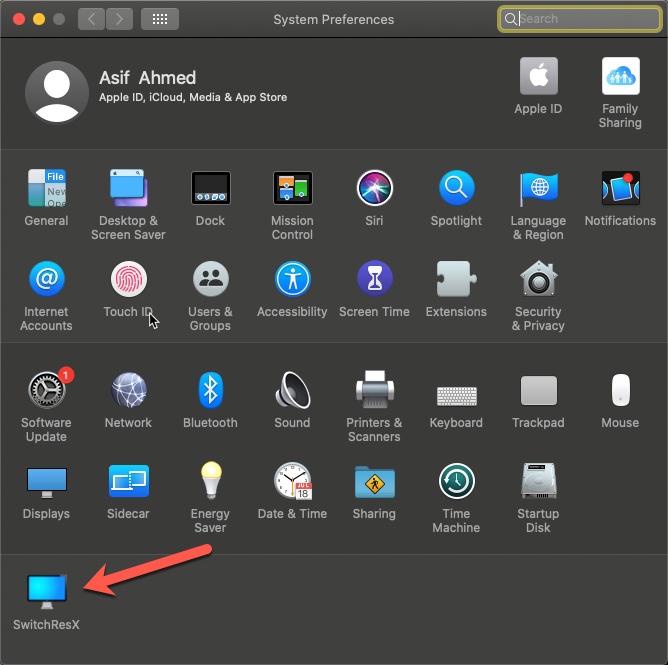This screenshot has height=665, width=668.
Task: Open Bluetooth settings
Action: coord(210,390)
